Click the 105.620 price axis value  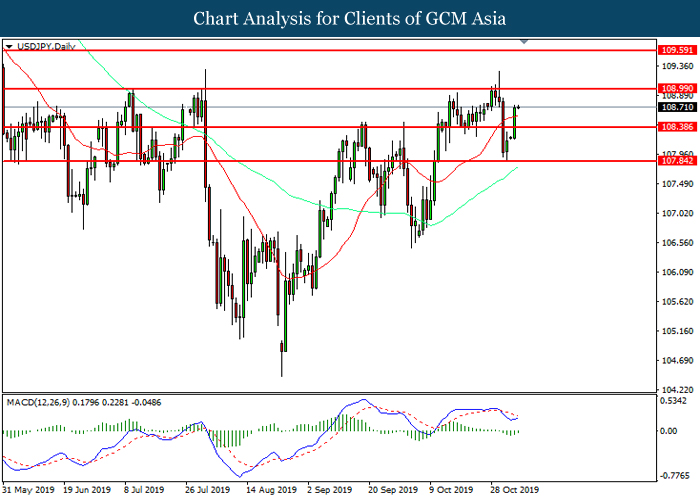pos(677,302)
